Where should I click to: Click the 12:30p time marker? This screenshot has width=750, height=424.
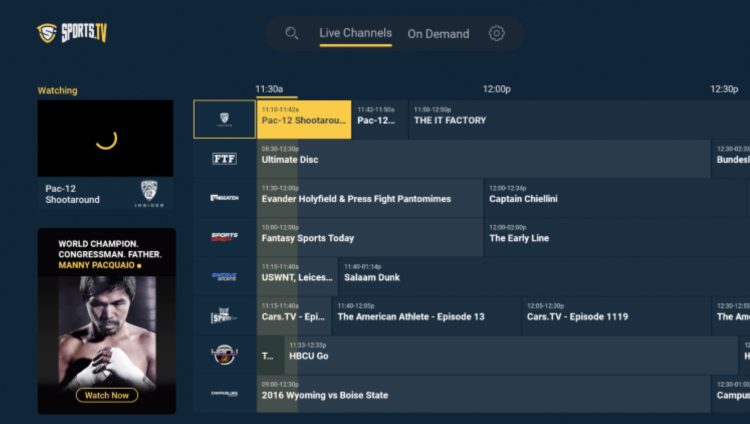click(724, 89)
